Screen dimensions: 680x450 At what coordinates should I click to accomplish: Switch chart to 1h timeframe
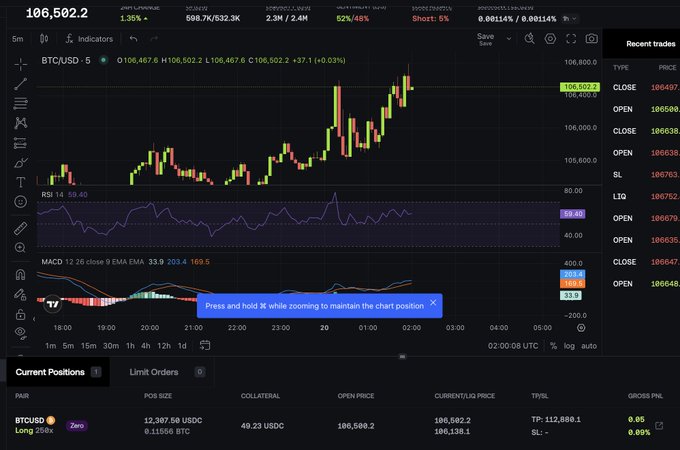(x=130, y=346)
